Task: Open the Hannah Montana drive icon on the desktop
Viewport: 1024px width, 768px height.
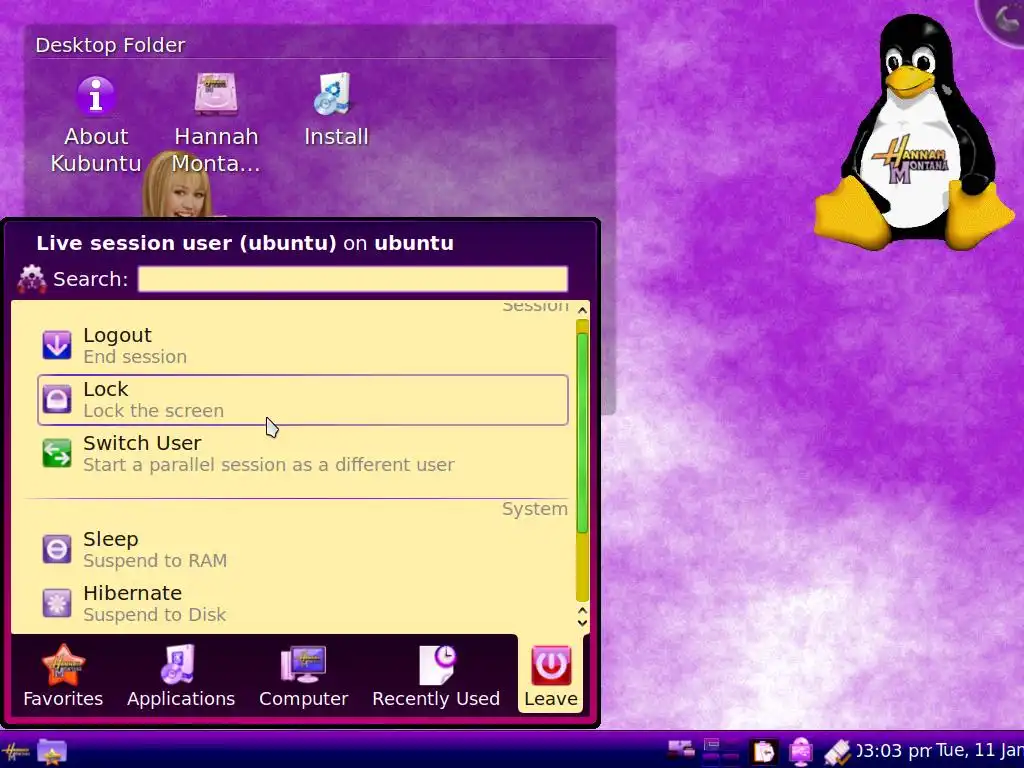Action: [x=216, y=124]
